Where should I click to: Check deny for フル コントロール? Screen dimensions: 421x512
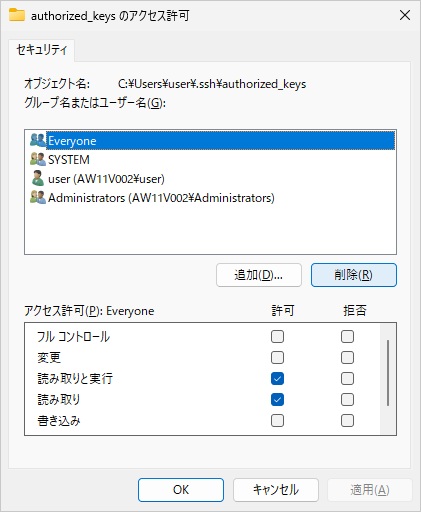[347, 337]
